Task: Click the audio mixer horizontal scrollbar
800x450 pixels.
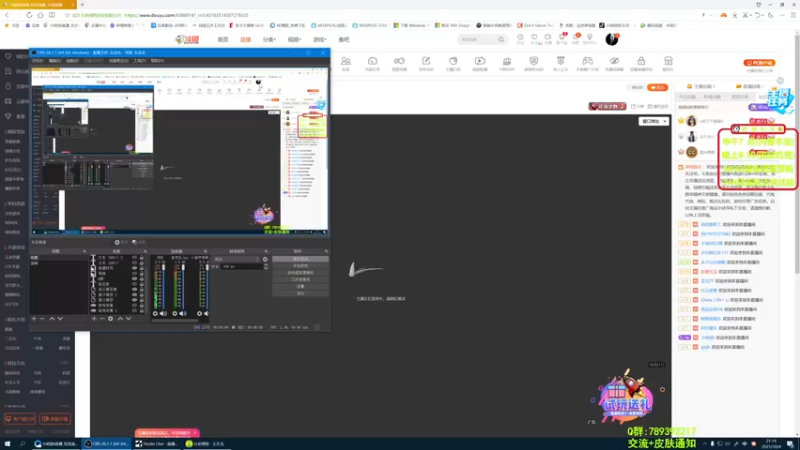Action: click(x=176, y=320)
